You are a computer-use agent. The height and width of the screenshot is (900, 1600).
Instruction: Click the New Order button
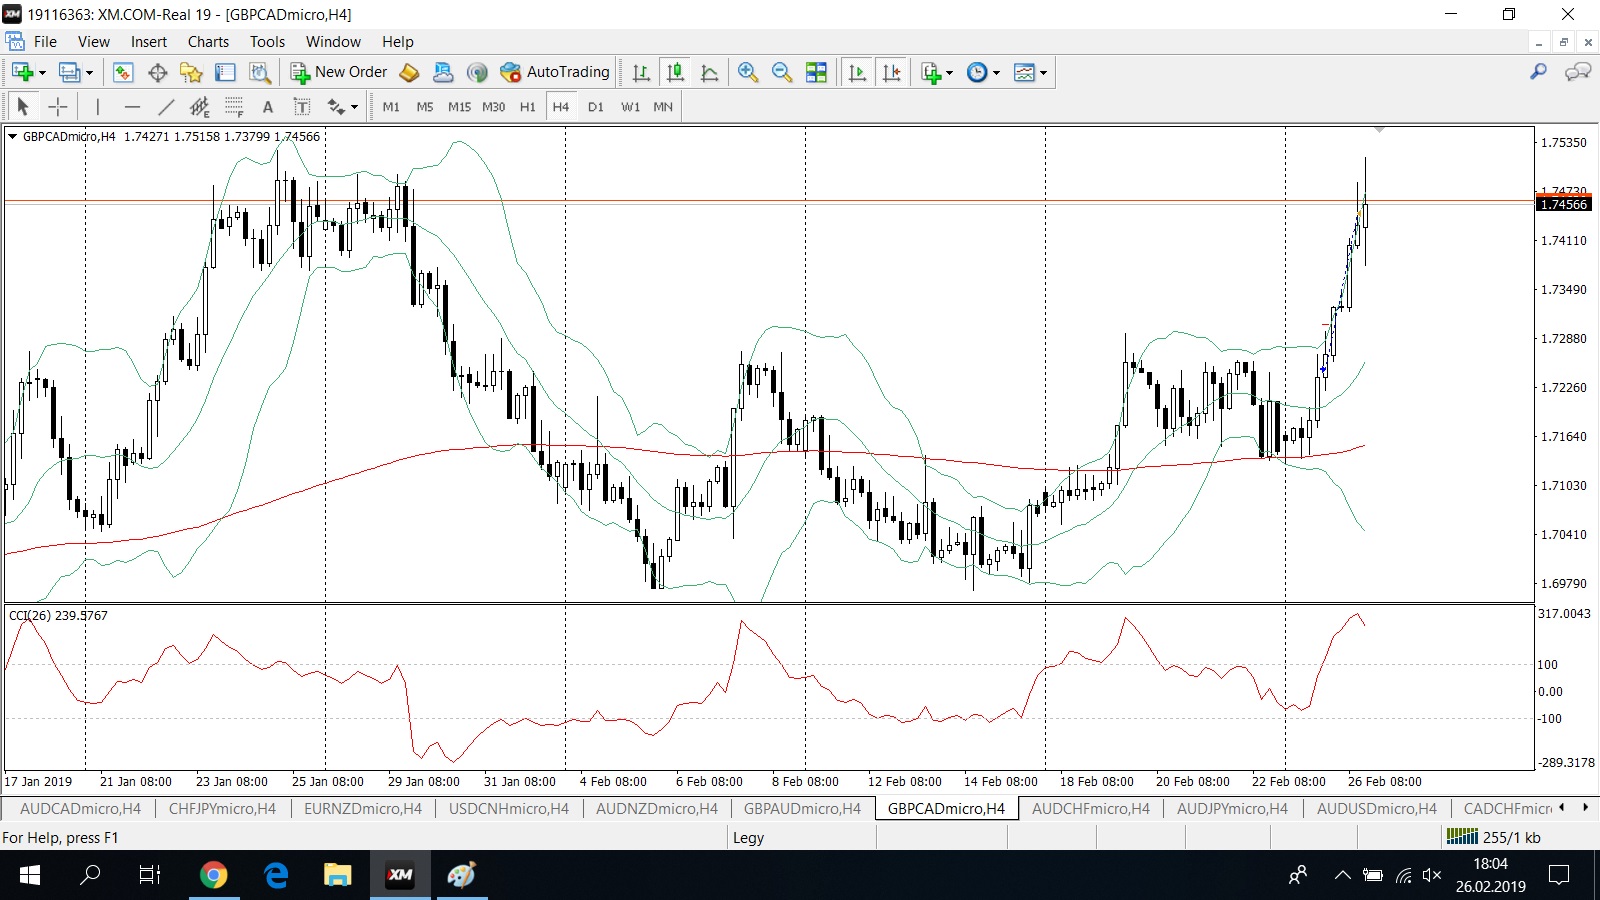pos(339,72)
